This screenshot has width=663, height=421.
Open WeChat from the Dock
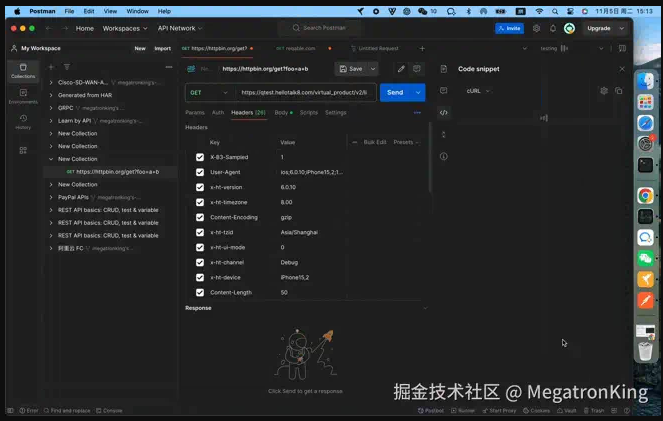tap(645, 258)
